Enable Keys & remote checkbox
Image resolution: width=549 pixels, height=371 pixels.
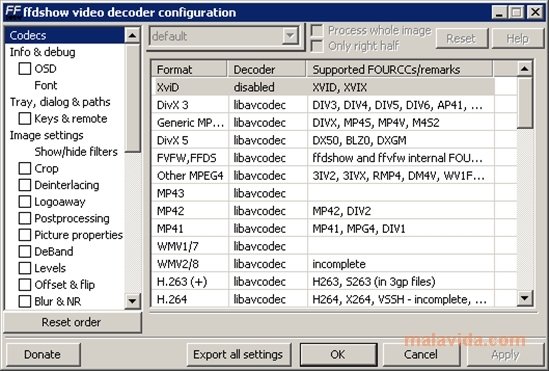tap(25, 118)
